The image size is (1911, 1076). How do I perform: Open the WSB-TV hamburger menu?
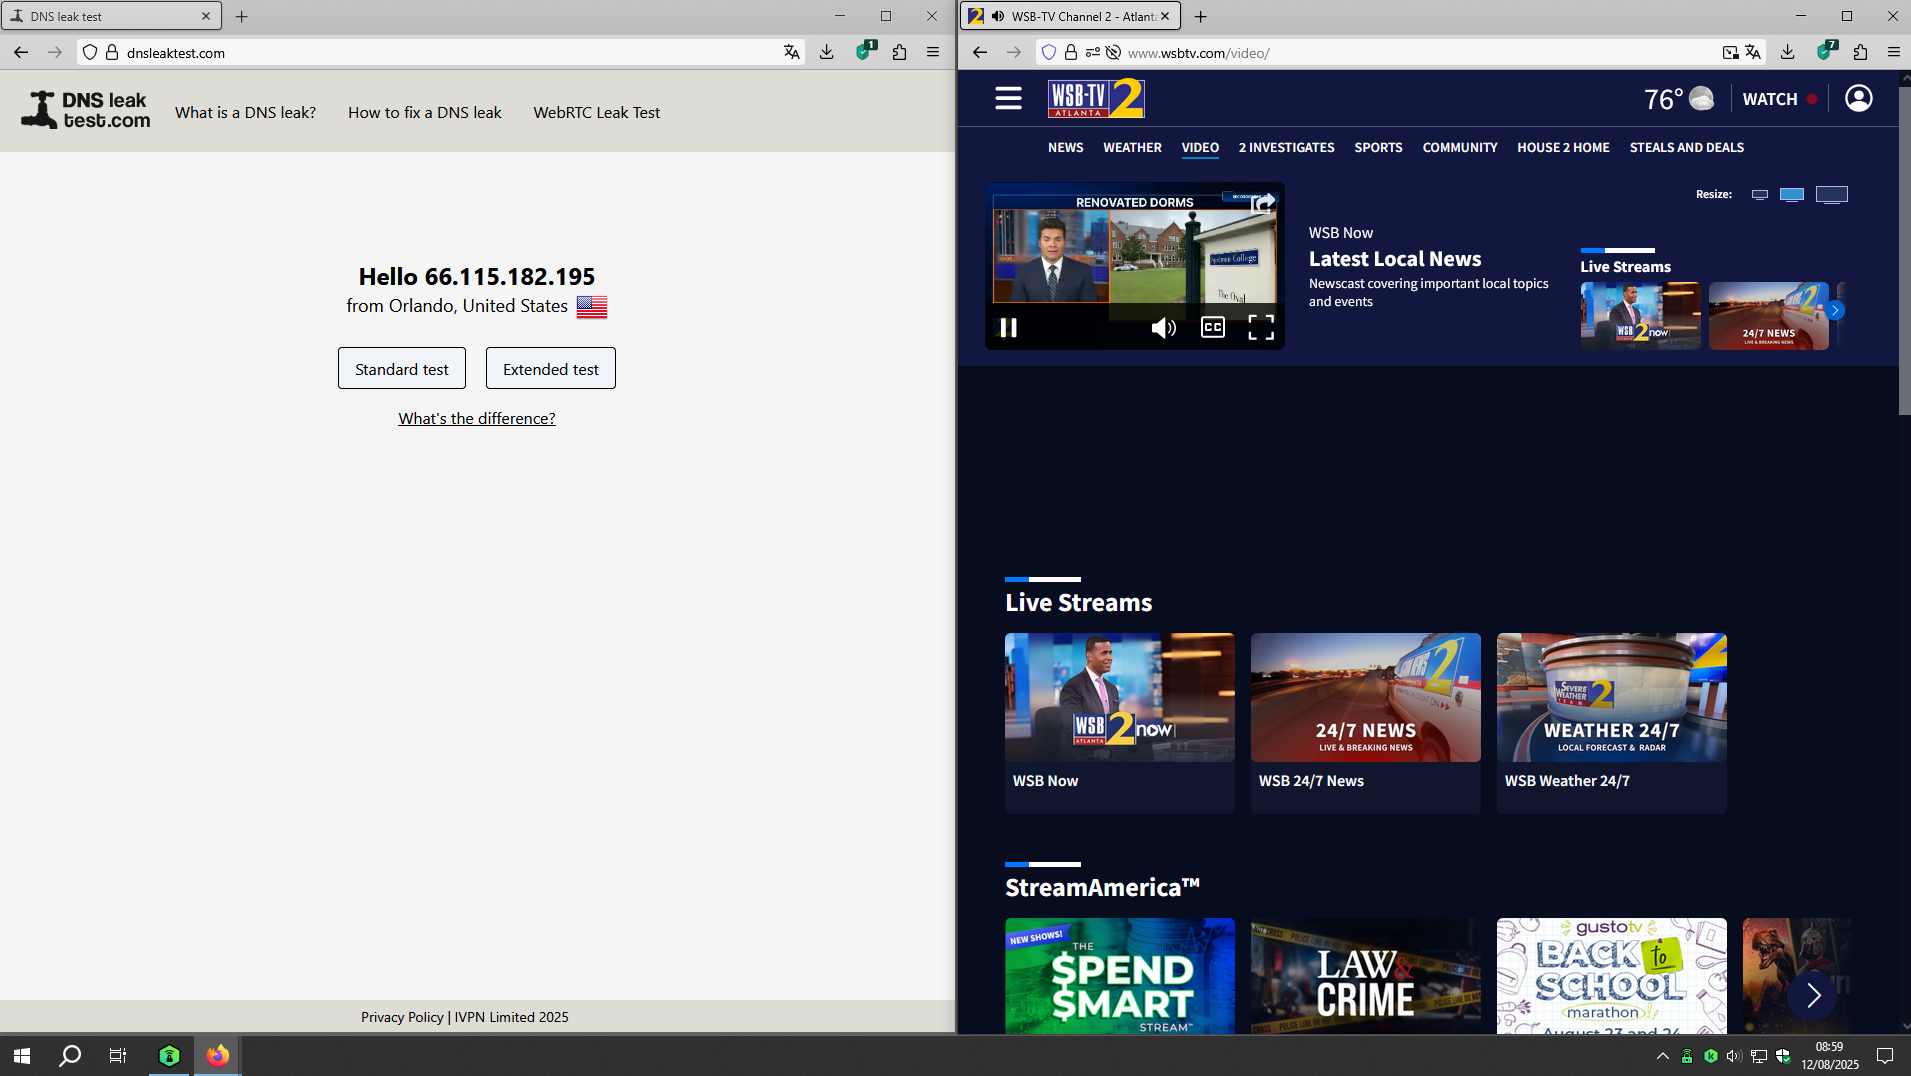click(x=1008, y=98)
